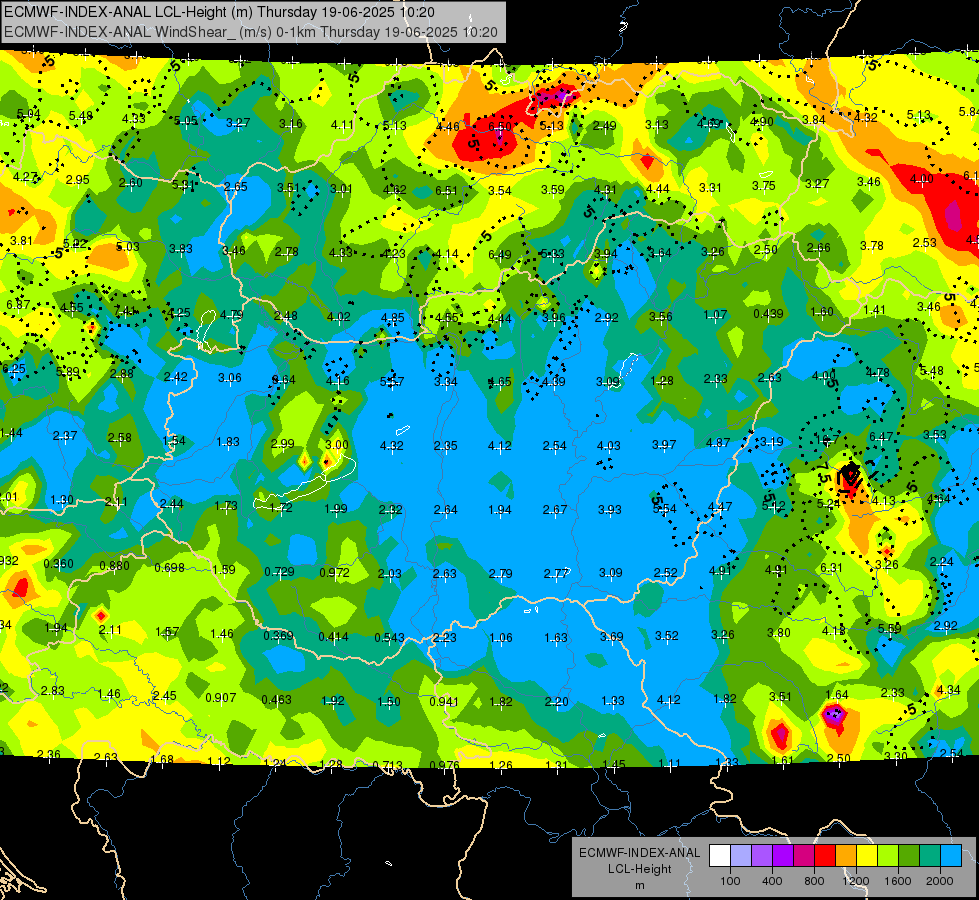
Task: Click the wind shear value 0.698
Action: [169, 568]
